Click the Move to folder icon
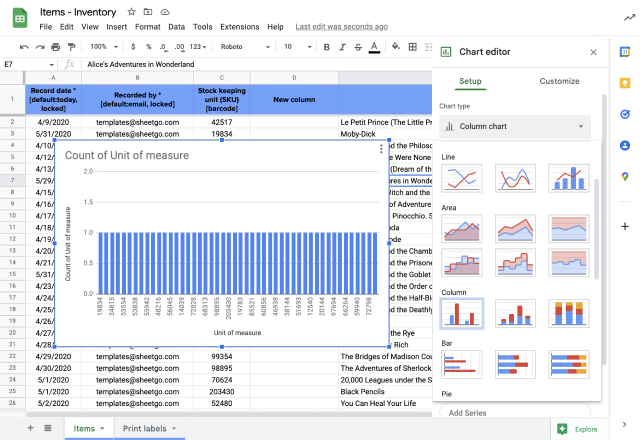This screenshot has width=640, height=440. (x=148, y=12)
